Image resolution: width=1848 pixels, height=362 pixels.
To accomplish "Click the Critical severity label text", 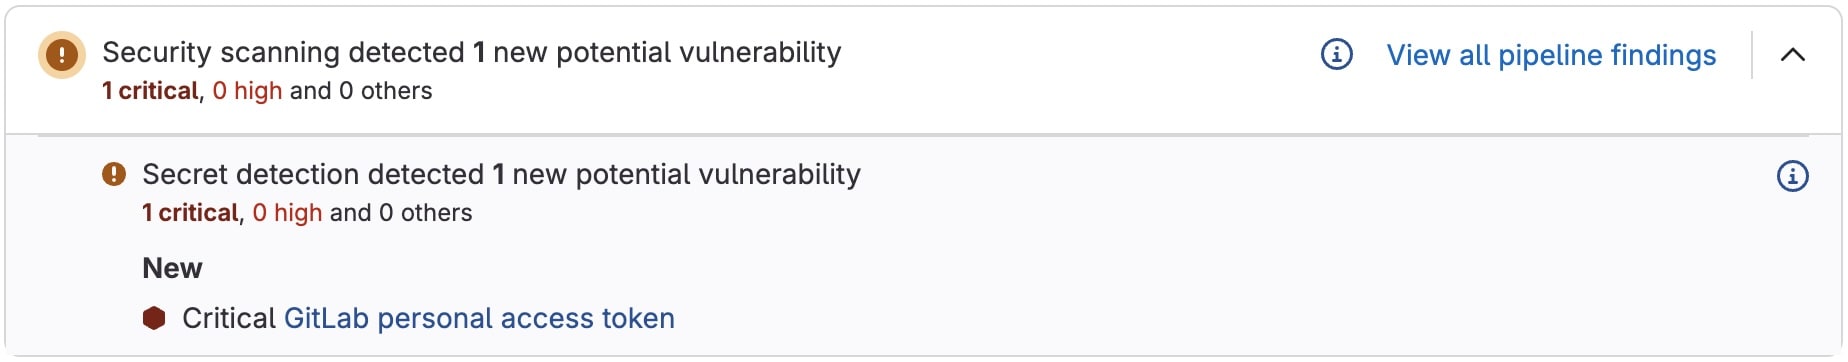I will click(x=229, y=318).
